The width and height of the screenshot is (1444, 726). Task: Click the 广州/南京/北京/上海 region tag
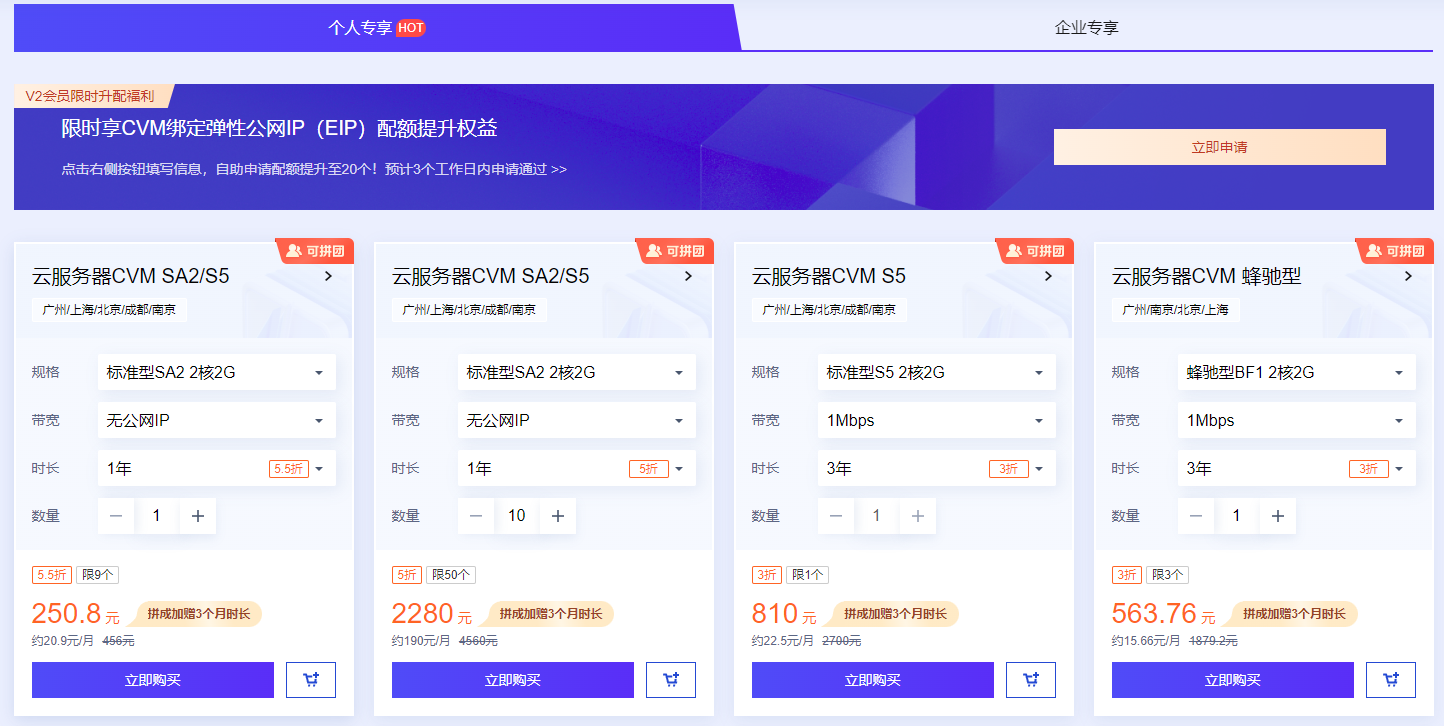click(1176, 310)
